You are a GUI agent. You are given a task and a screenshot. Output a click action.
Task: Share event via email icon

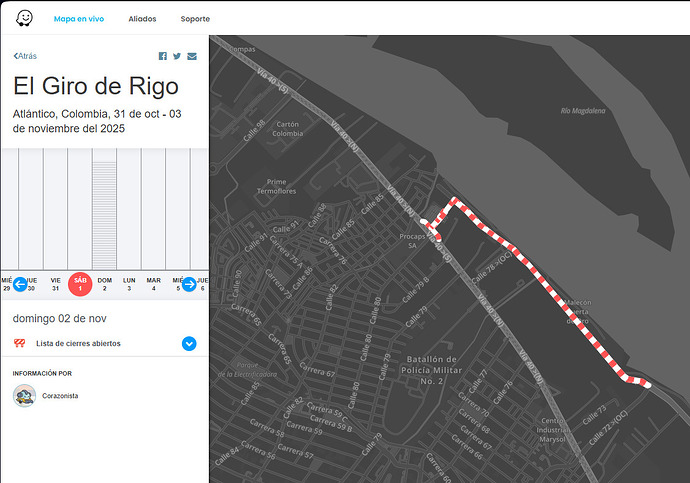point(192,56)
